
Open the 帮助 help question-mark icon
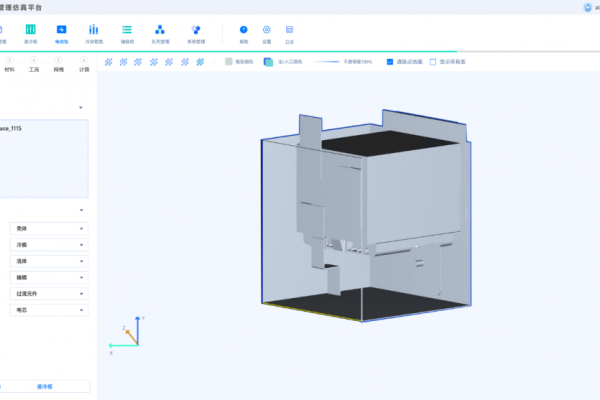(243, 31)
